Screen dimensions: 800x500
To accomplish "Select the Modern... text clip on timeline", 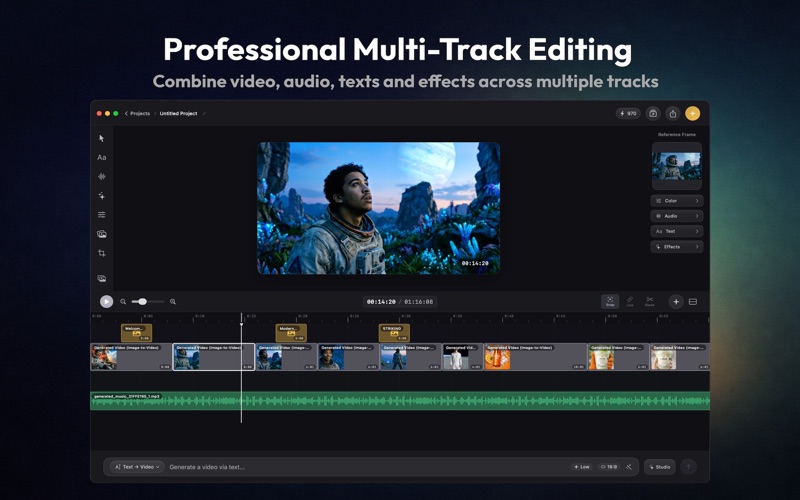I will coord(291,333).
